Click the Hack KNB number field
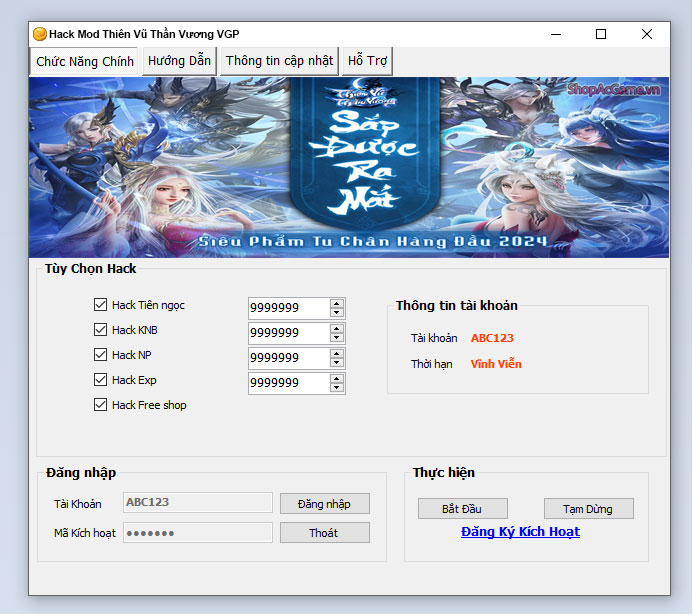Image resolution: width=693 pixels, height=616 pixels. [289, 333]
